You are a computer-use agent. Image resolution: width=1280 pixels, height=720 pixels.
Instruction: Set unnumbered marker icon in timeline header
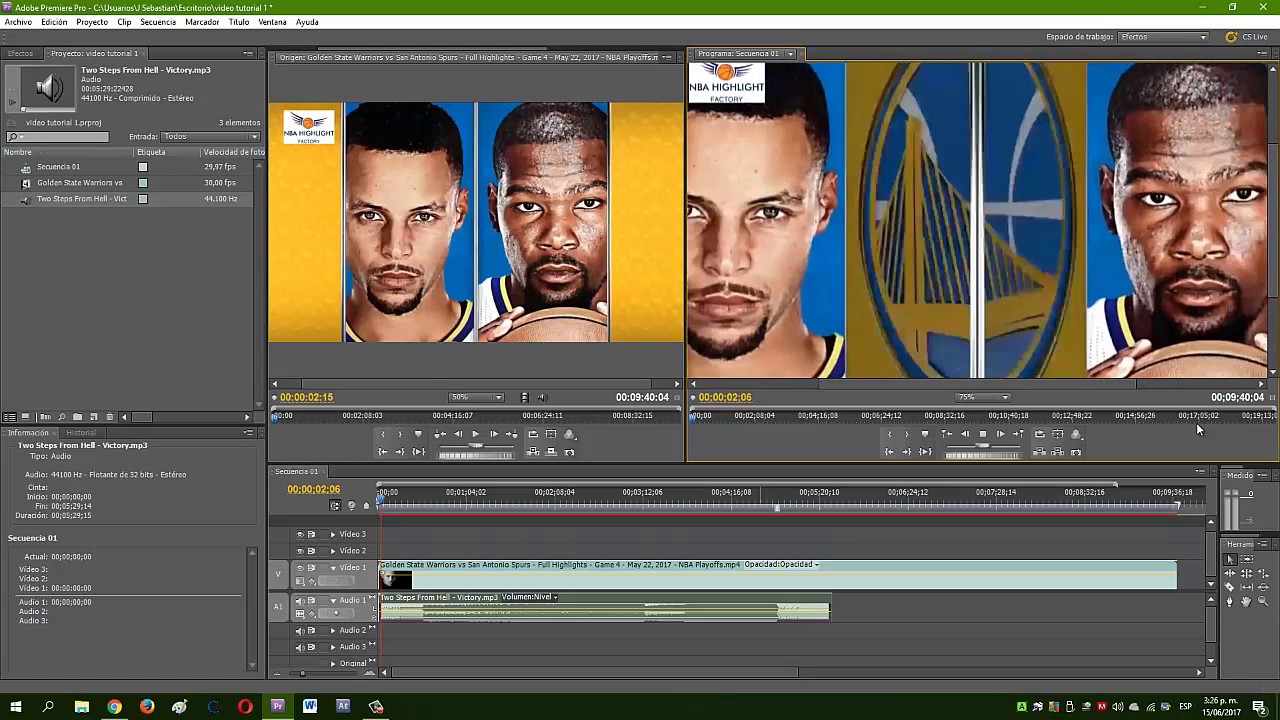tap(366, 506)
